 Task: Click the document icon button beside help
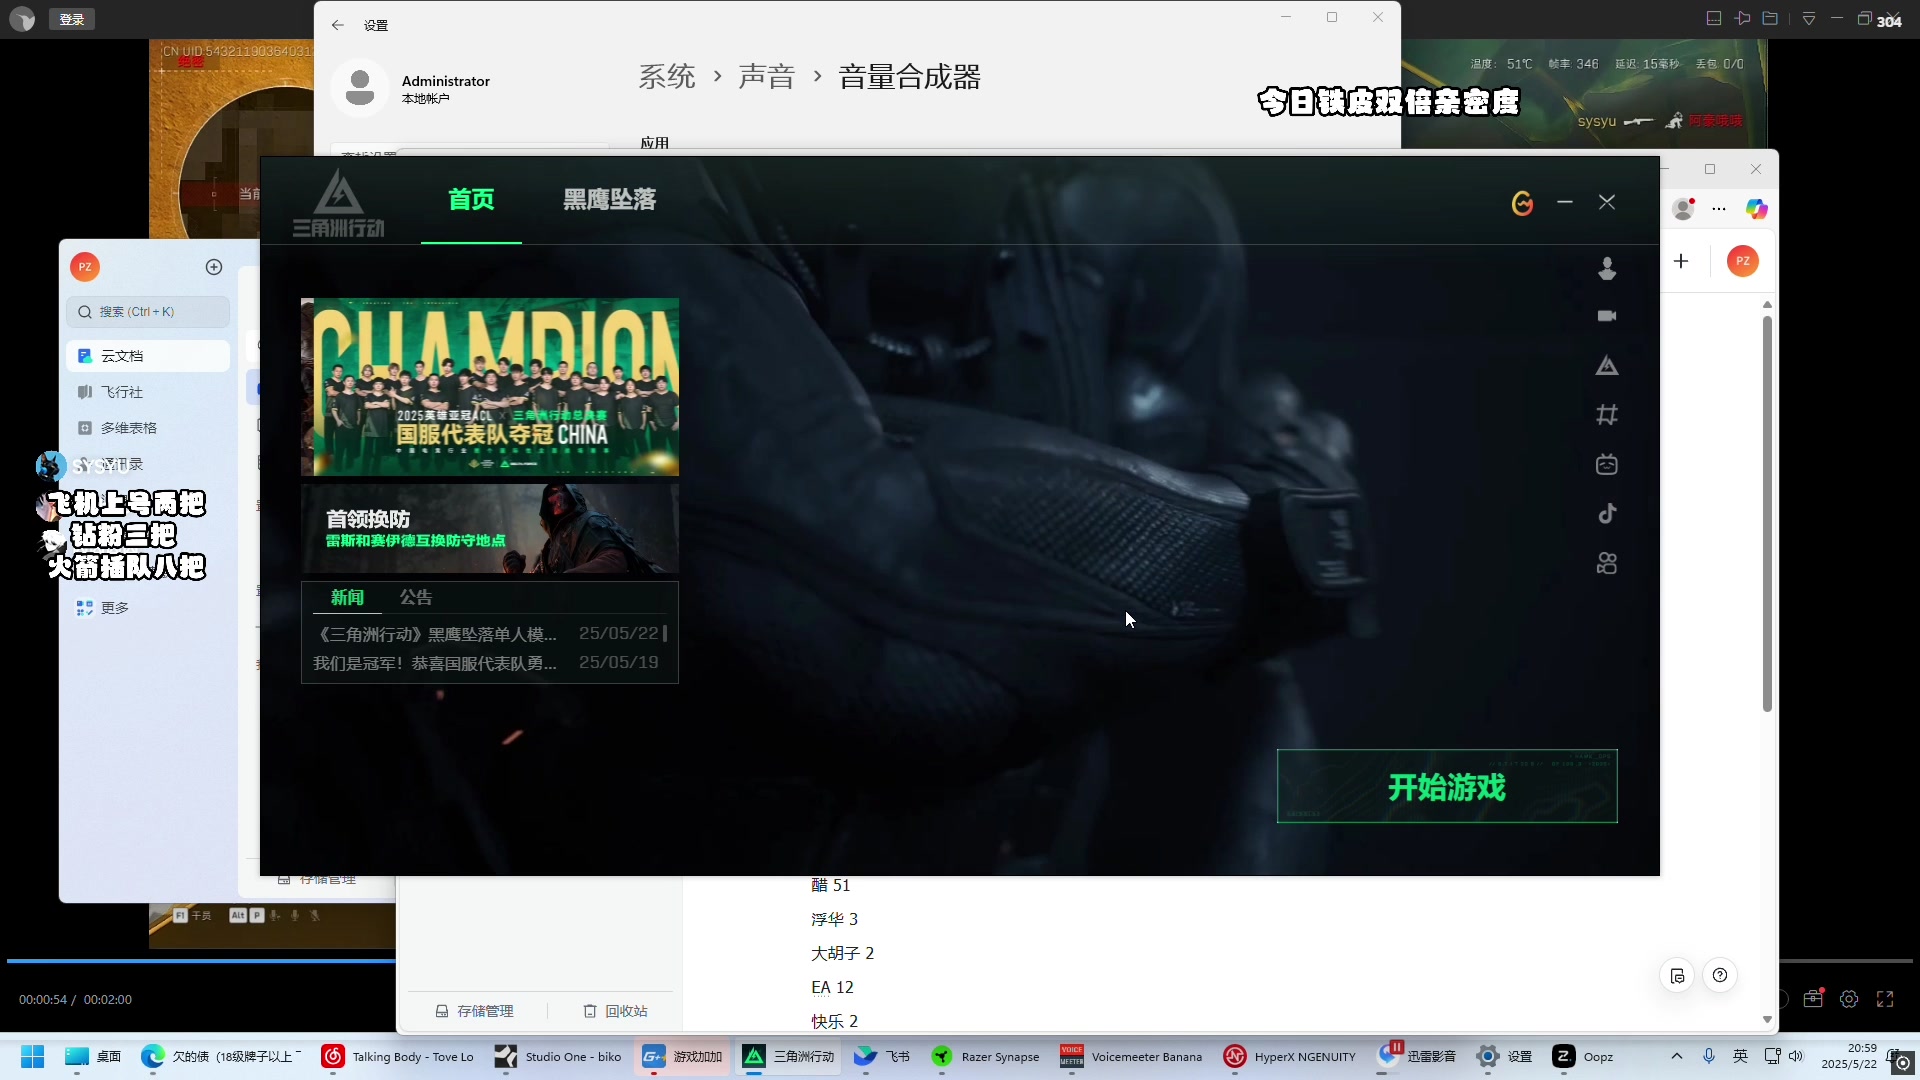(1677, 976)
